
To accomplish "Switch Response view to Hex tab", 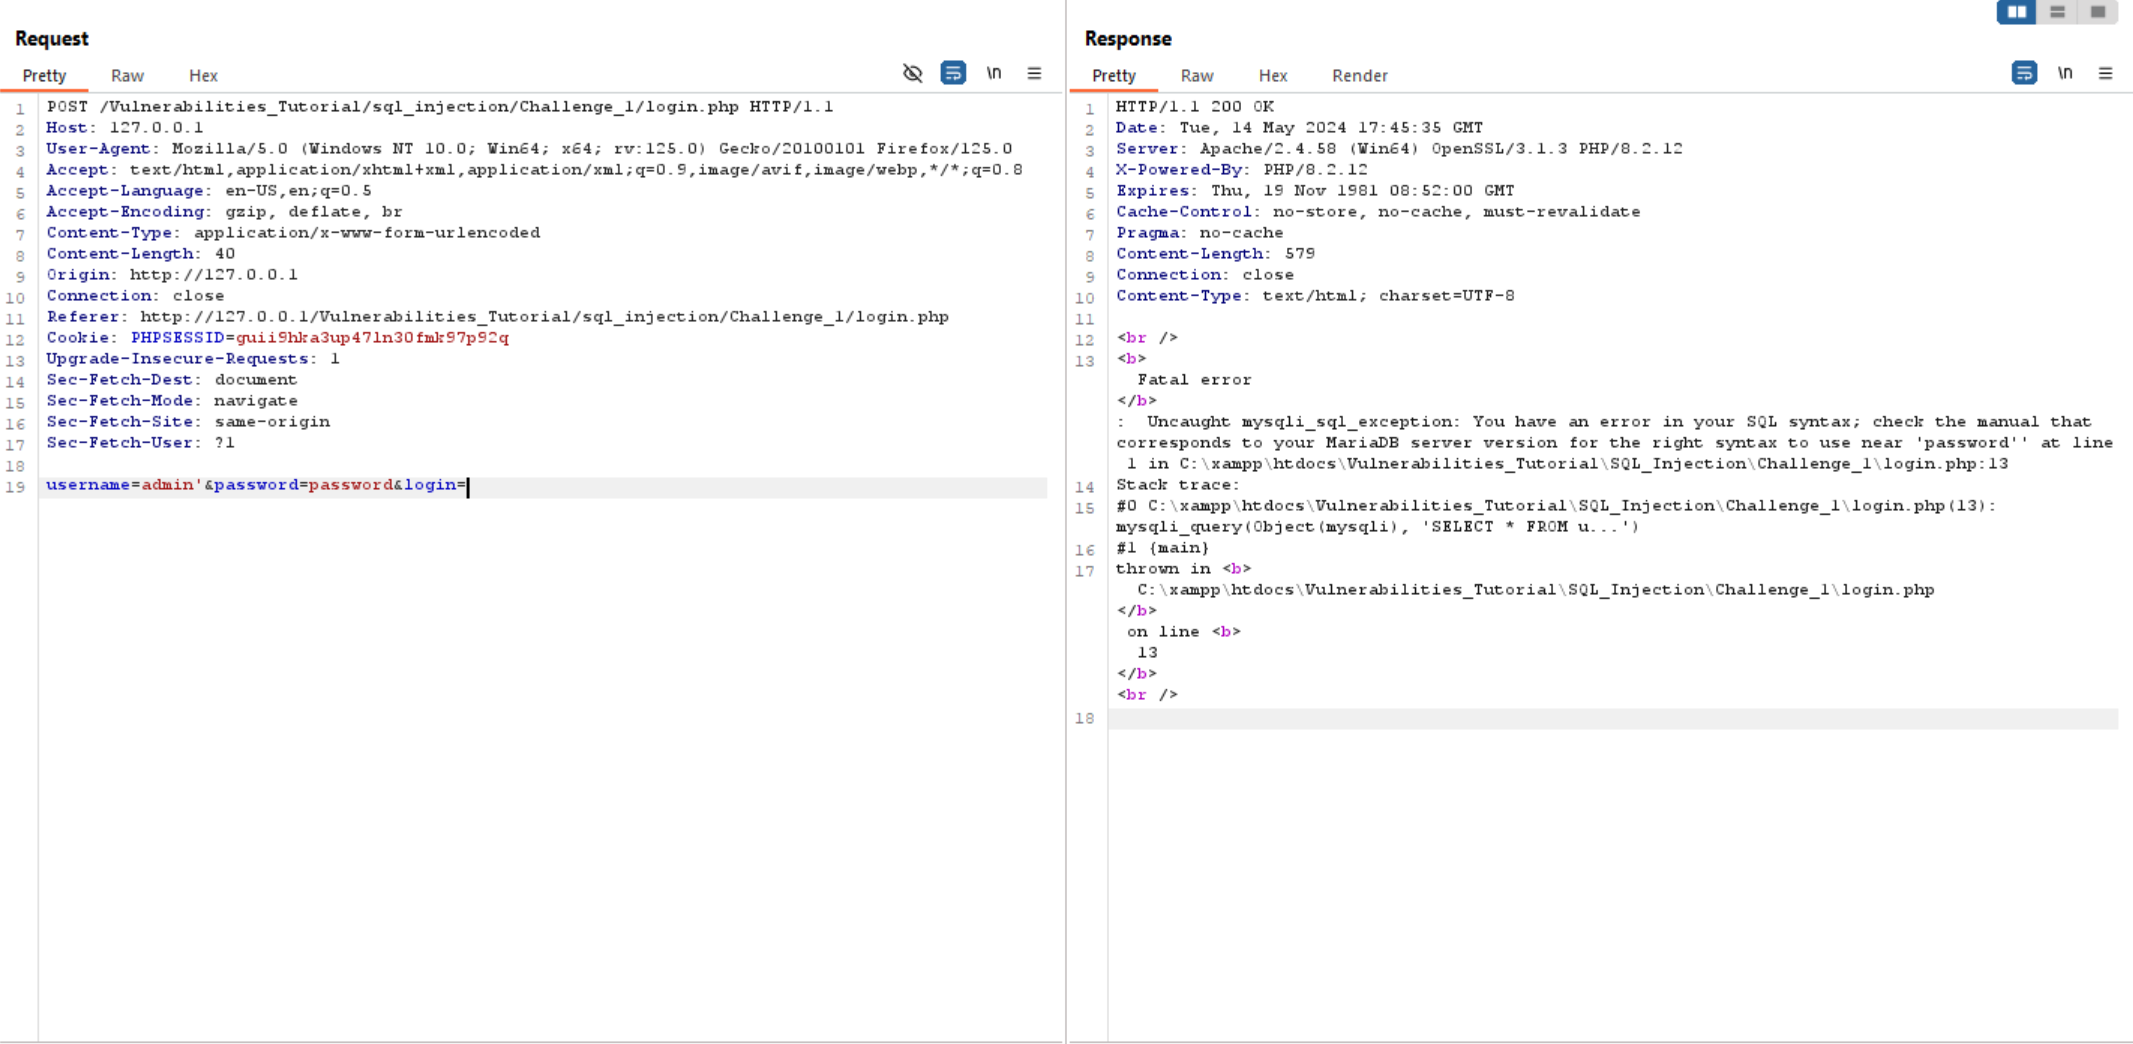I will [1273, 76].
